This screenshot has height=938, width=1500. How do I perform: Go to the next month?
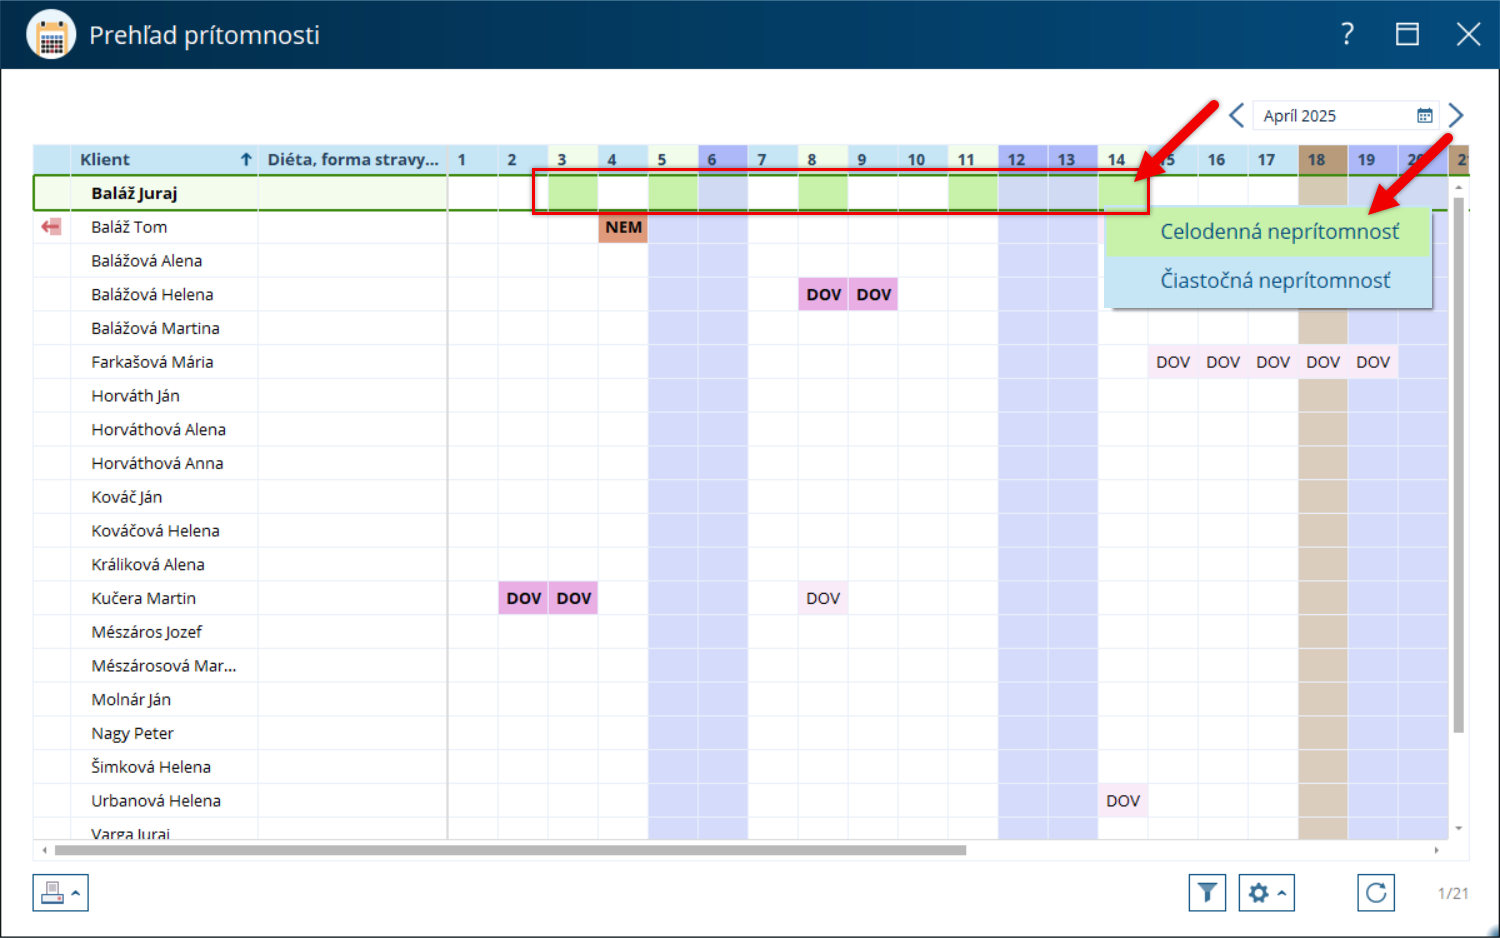pos(1456,116)
